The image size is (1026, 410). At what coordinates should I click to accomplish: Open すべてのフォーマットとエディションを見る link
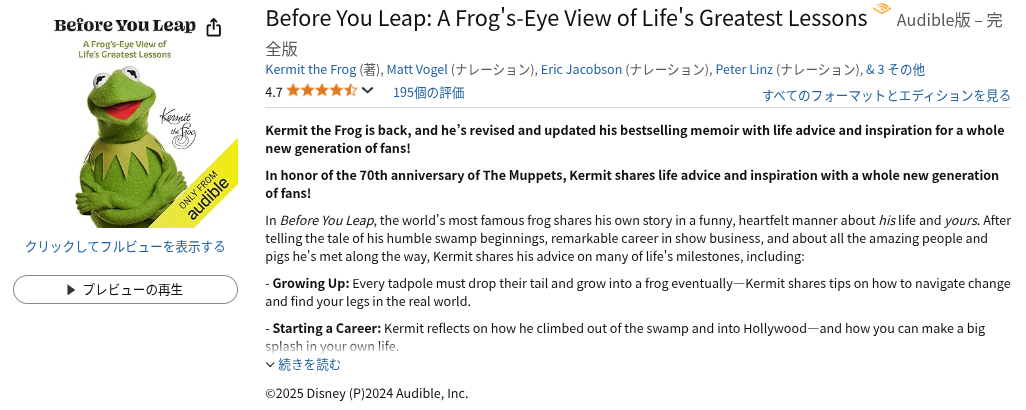tap(886, 95)
